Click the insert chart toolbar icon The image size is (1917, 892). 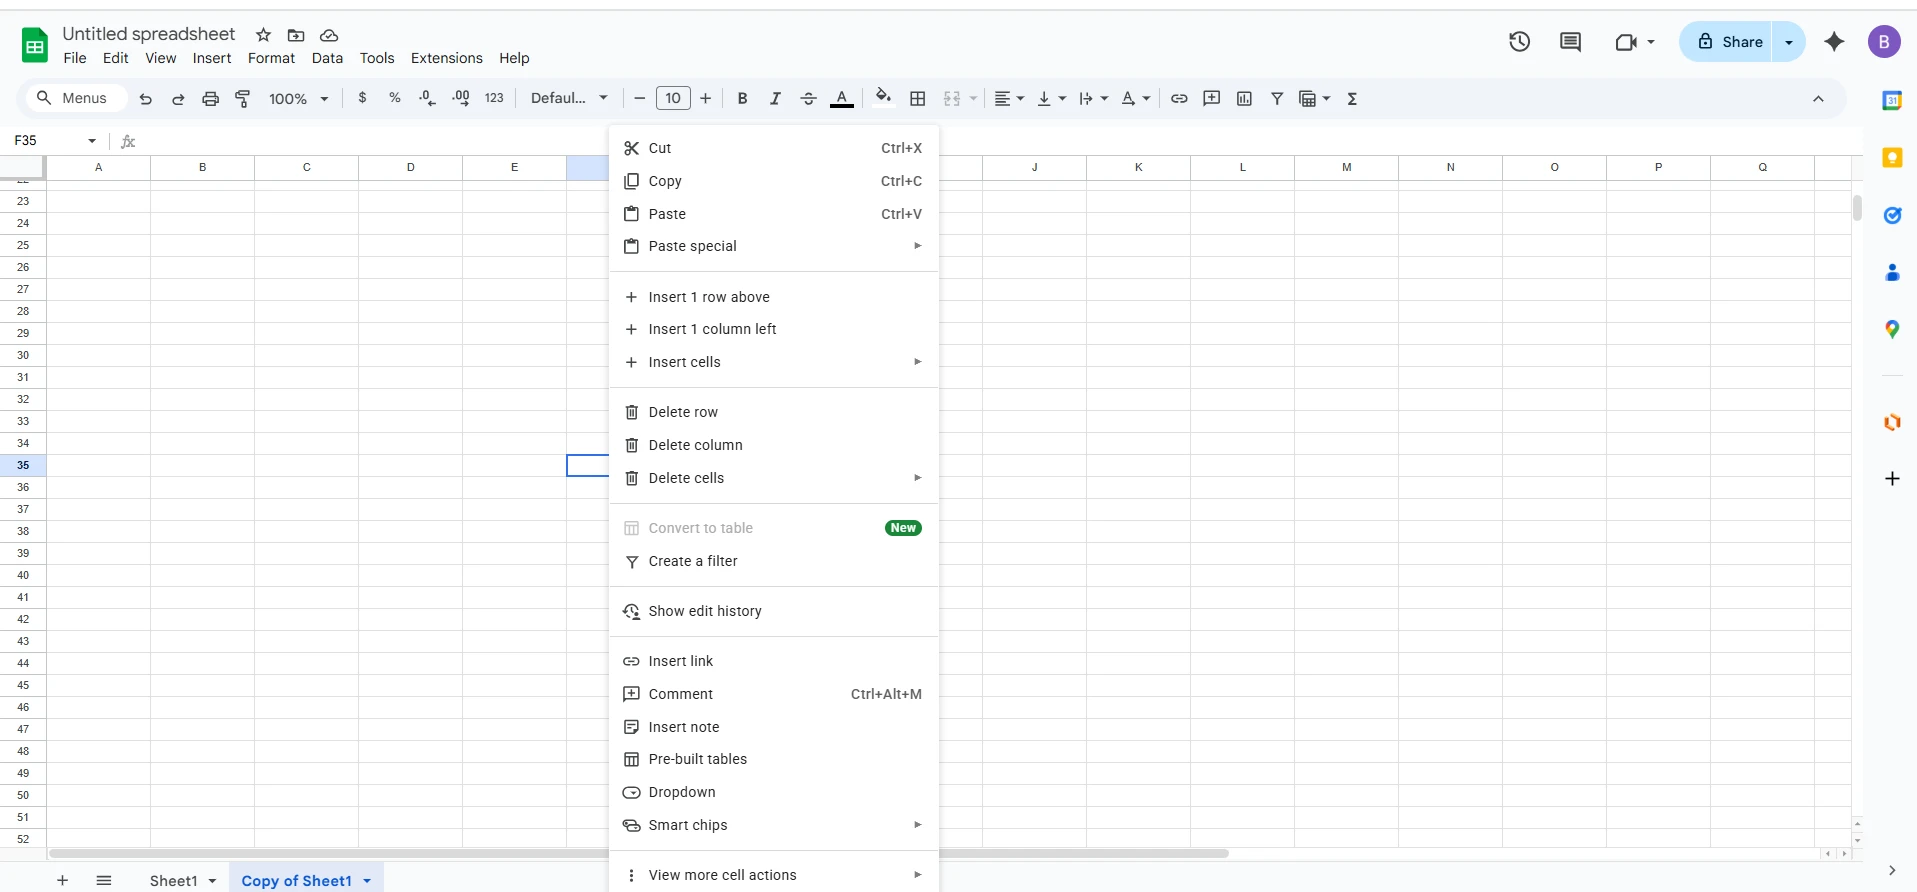click(1244, 99)
